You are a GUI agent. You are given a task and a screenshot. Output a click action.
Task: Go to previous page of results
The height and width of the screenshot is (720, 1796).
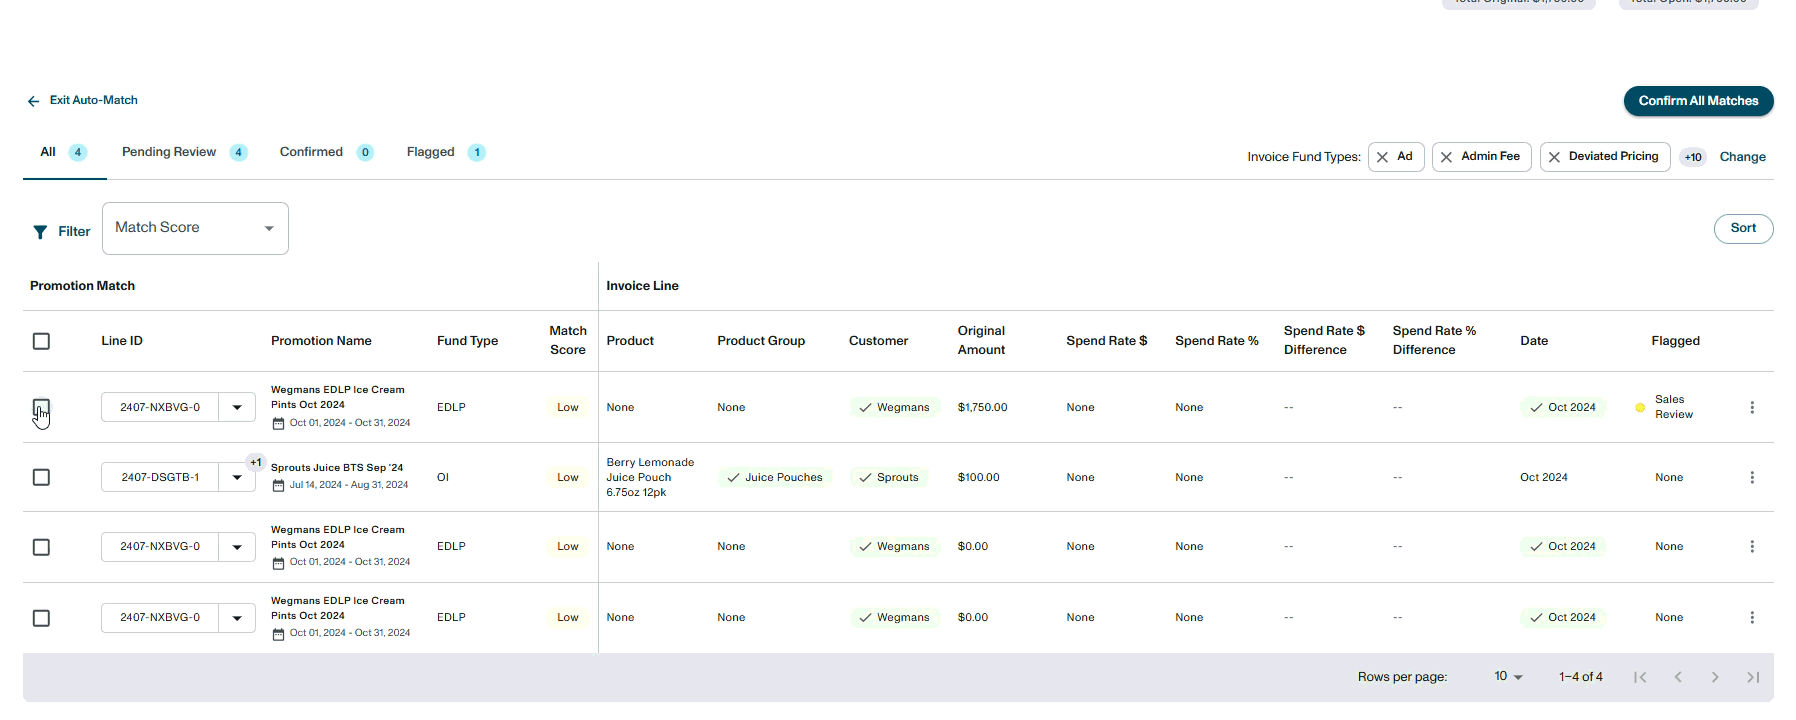coord(1678,677)
